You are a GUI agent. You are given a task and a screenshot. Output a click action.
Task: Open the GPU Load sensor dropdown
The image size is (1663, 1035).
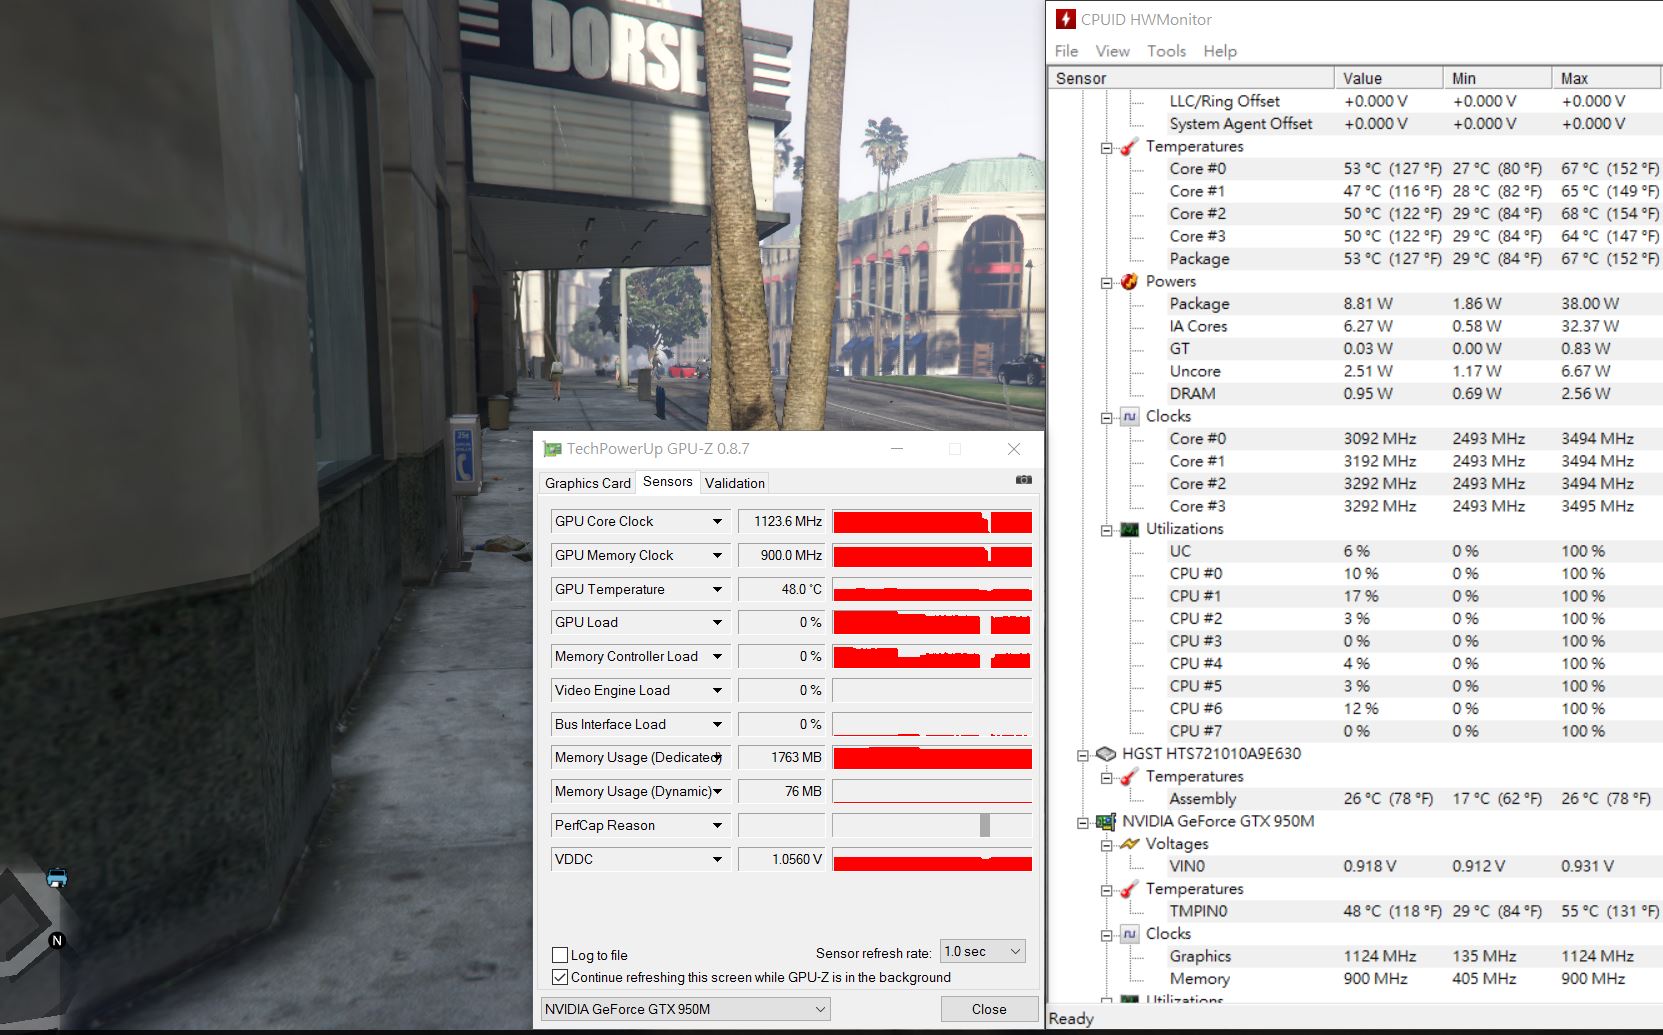tap(717, 622)
